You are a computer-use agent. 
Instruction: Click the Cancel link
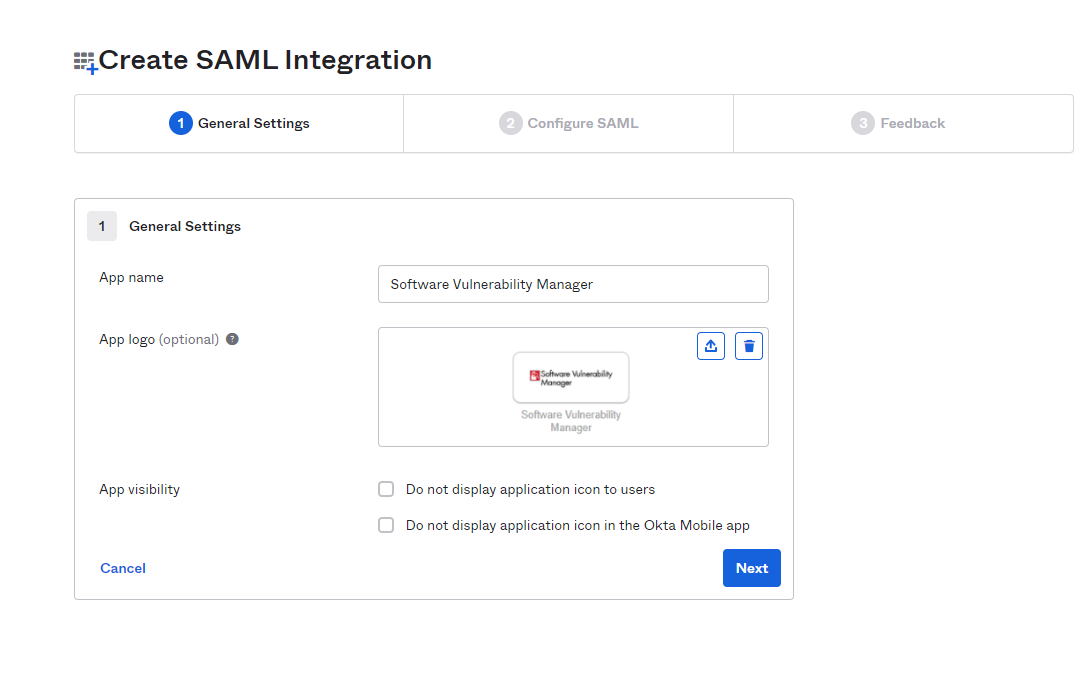(123, 568)
